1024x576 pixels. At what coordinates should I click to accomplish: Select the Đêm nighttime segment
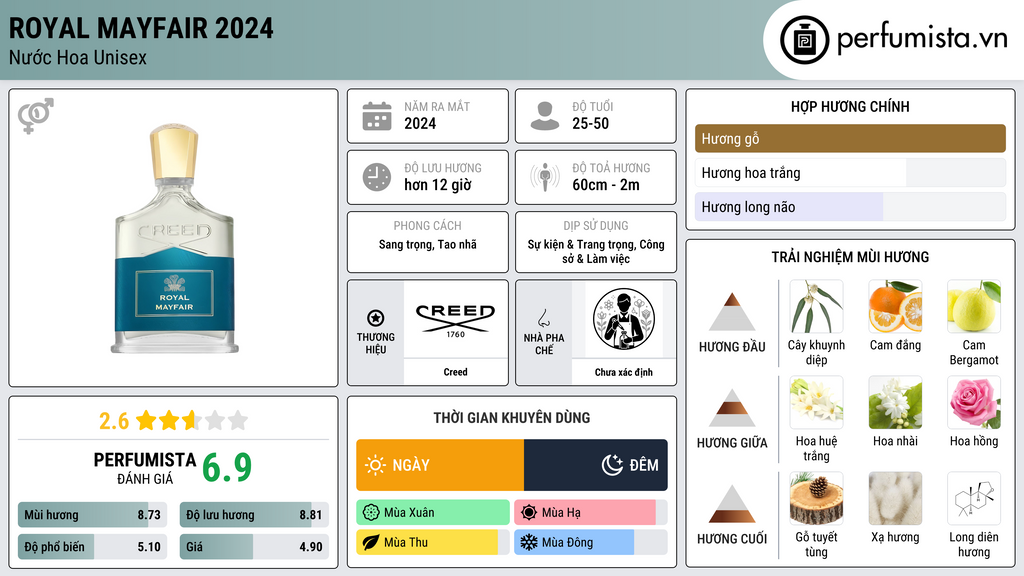click(596, 465)
